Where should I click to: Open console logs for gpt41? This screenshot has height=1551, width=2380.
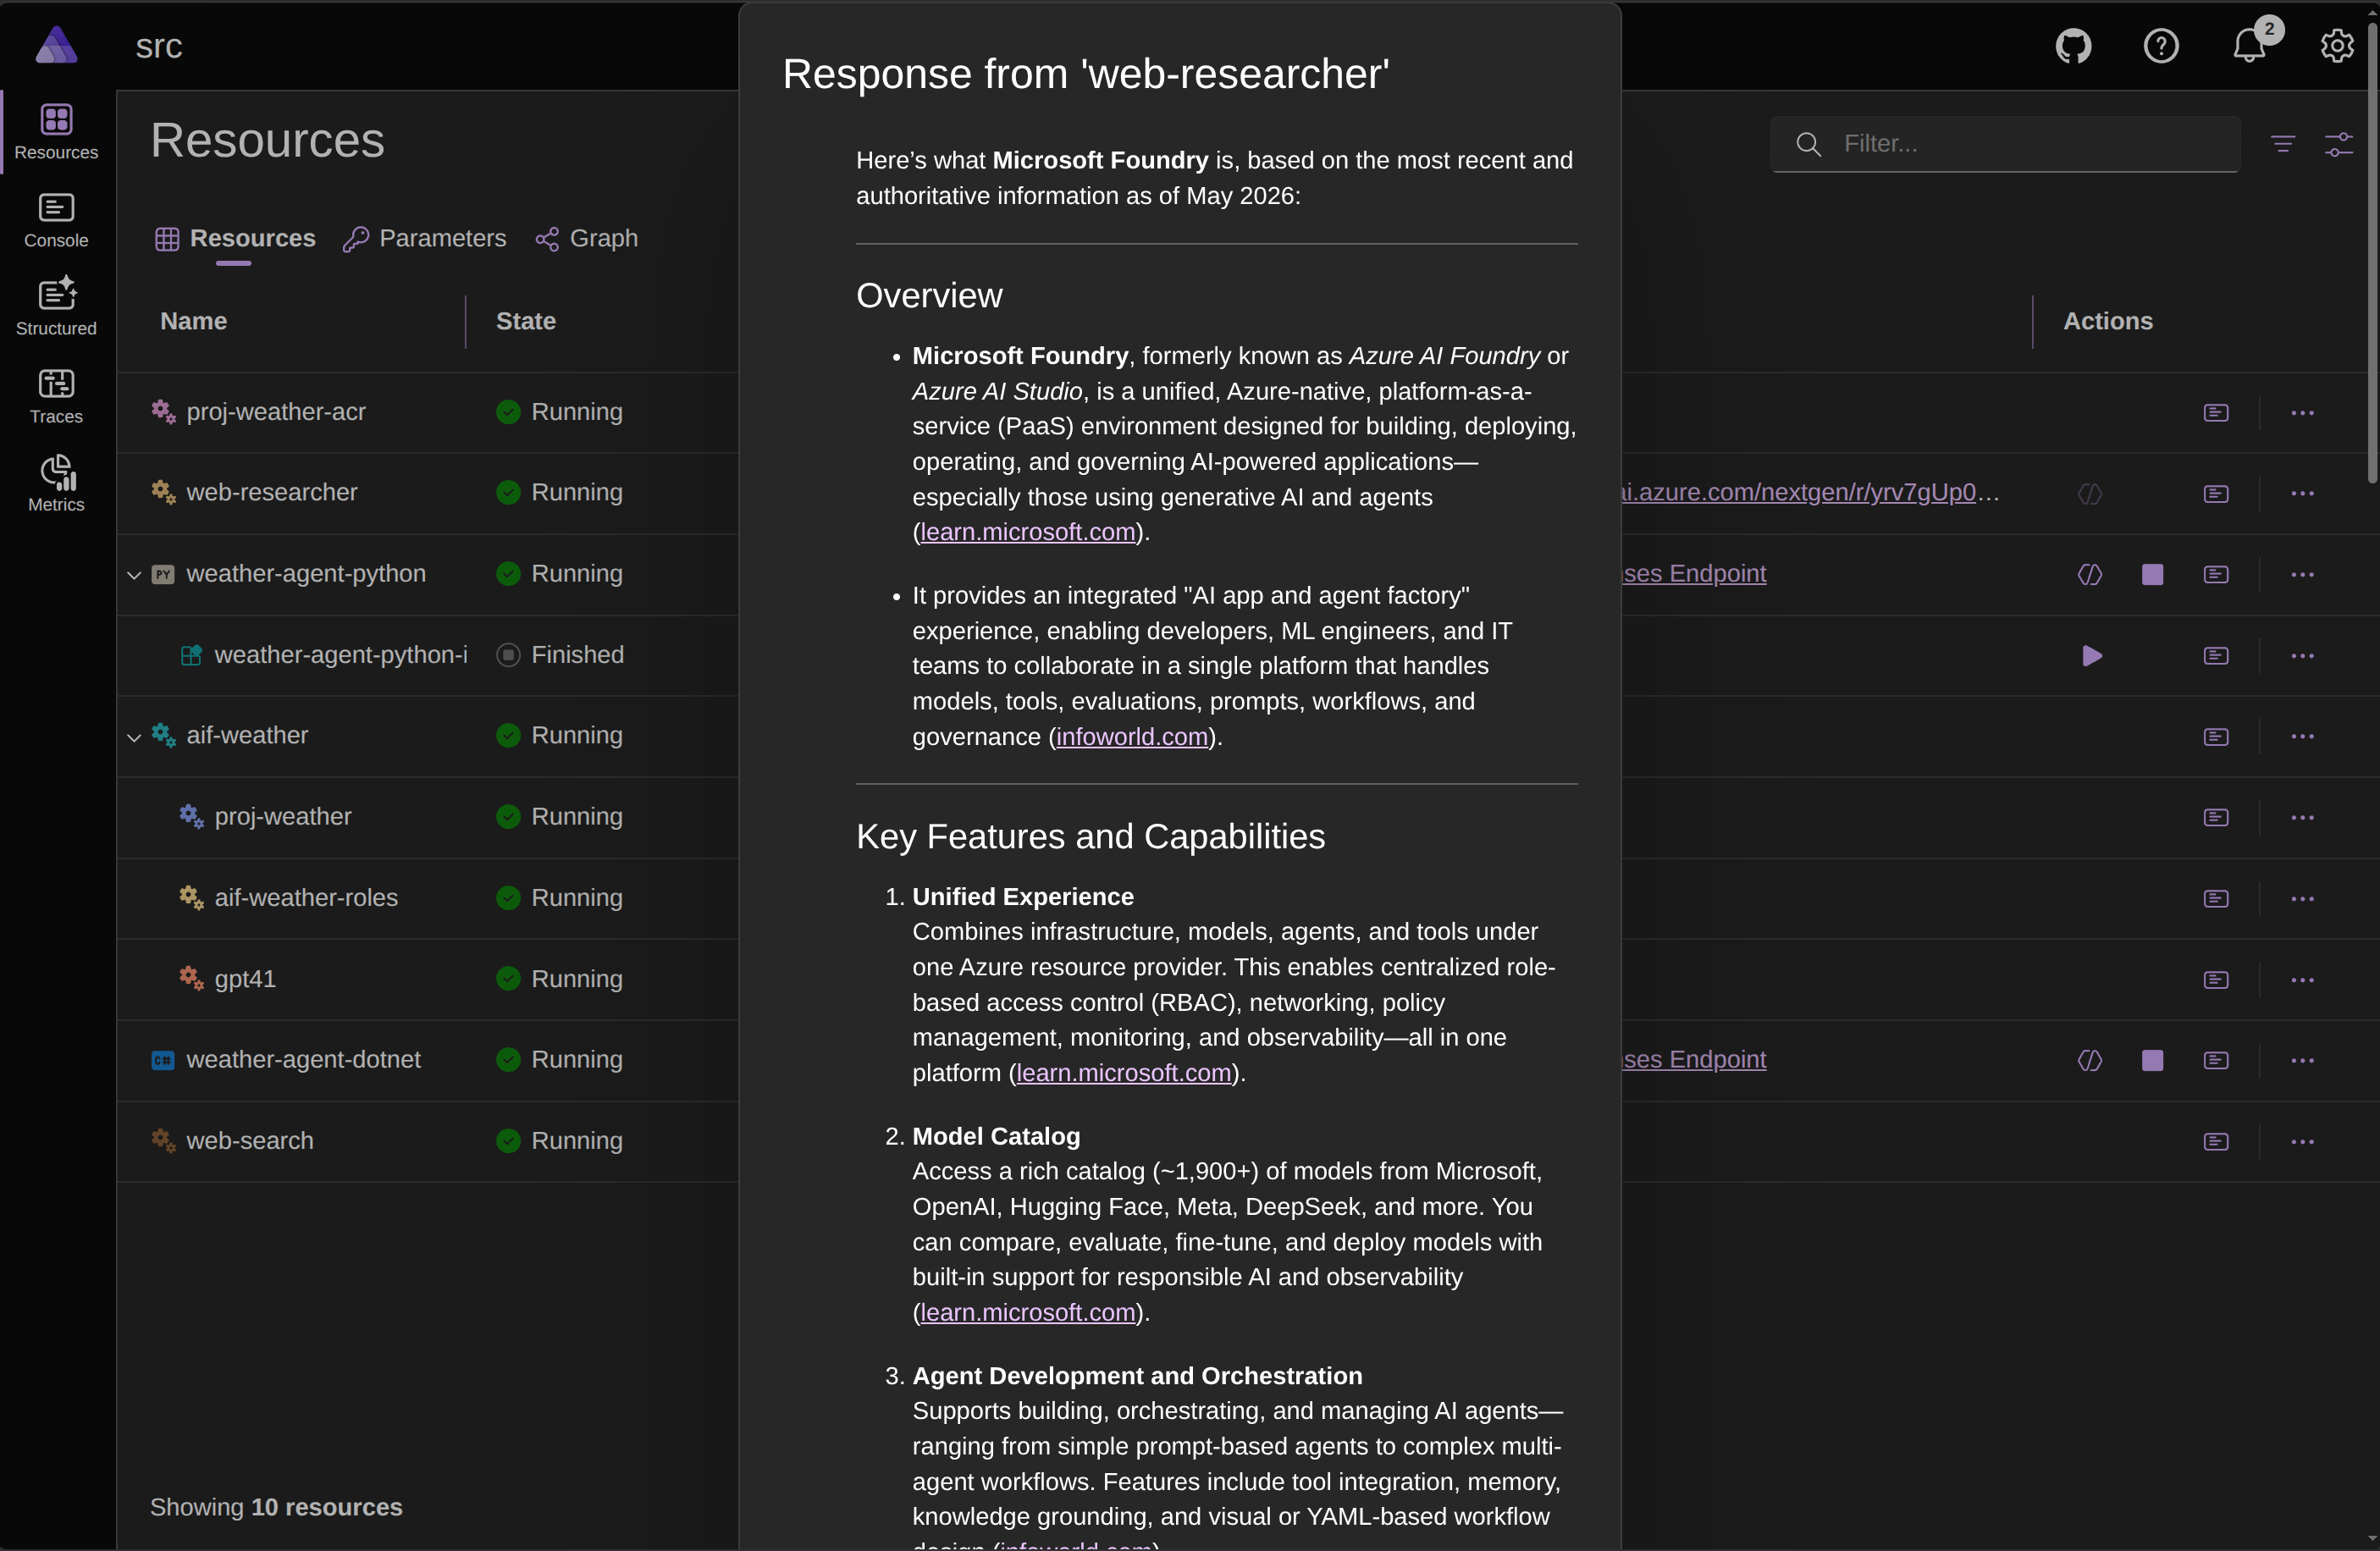[2216, 980]
